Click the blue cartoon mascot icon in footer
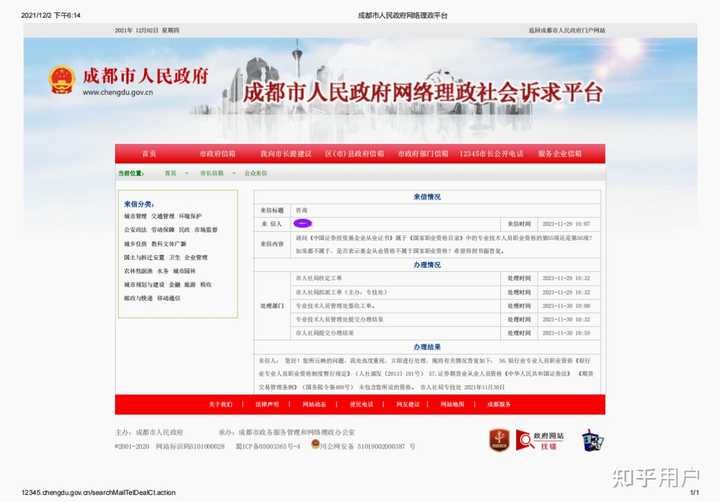Image resolution: width=720 pixels, height=502 pixels. (x=593, y=440)
